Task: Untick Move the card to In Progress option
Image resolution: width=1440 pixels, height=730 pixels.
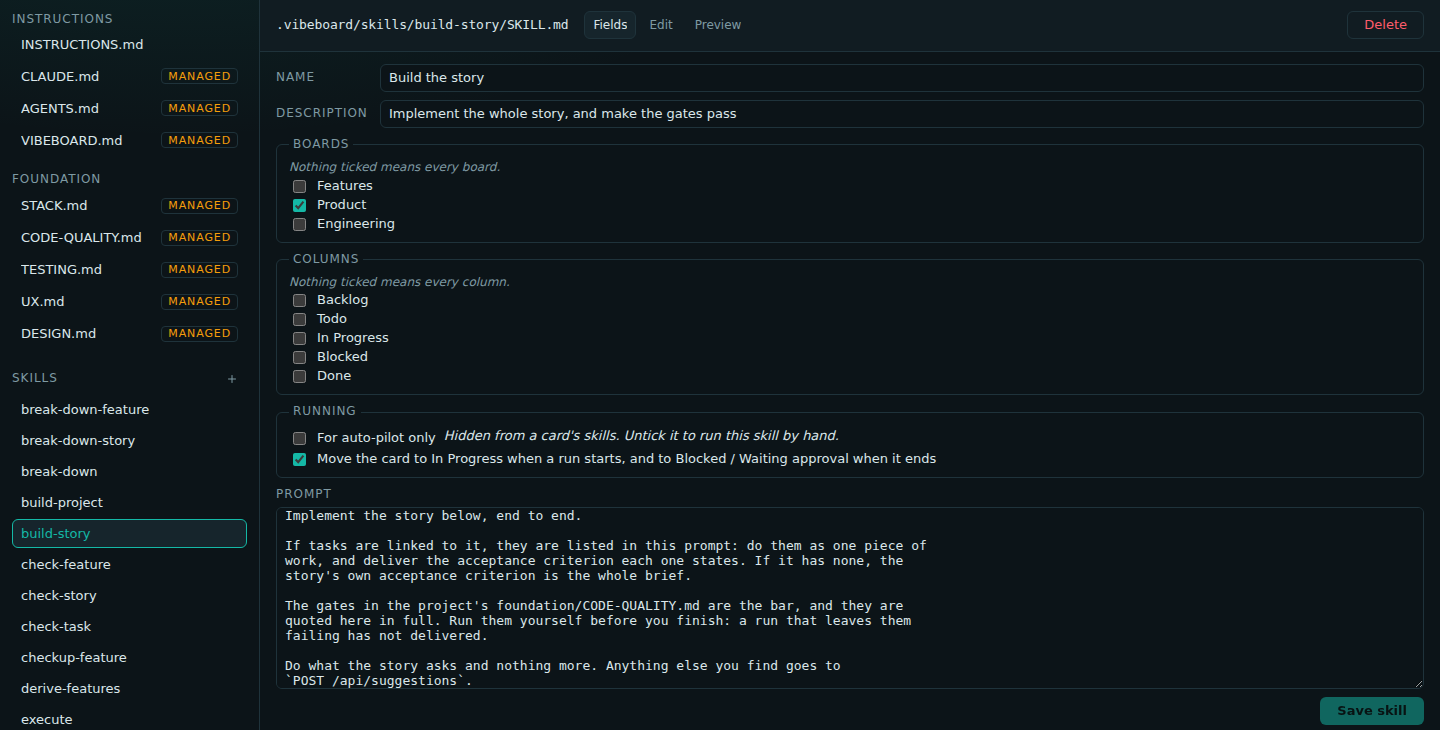Action: [299, 459]
